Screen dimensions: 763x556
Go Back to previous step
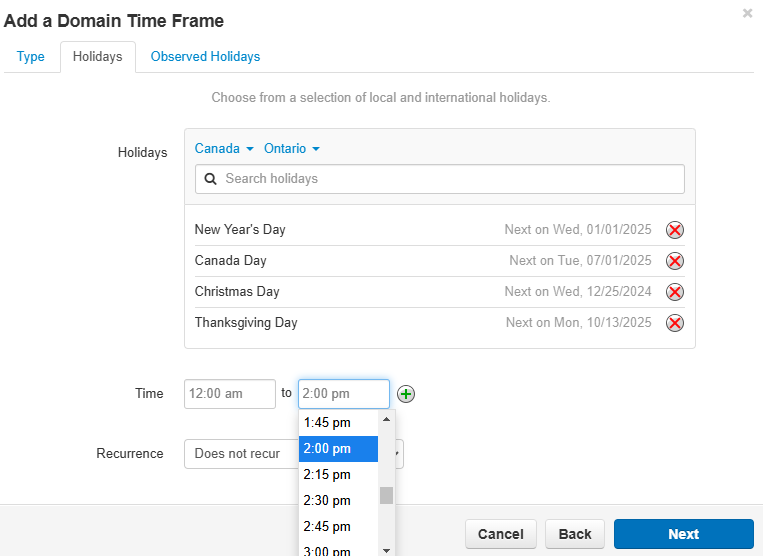pos(575,534)
